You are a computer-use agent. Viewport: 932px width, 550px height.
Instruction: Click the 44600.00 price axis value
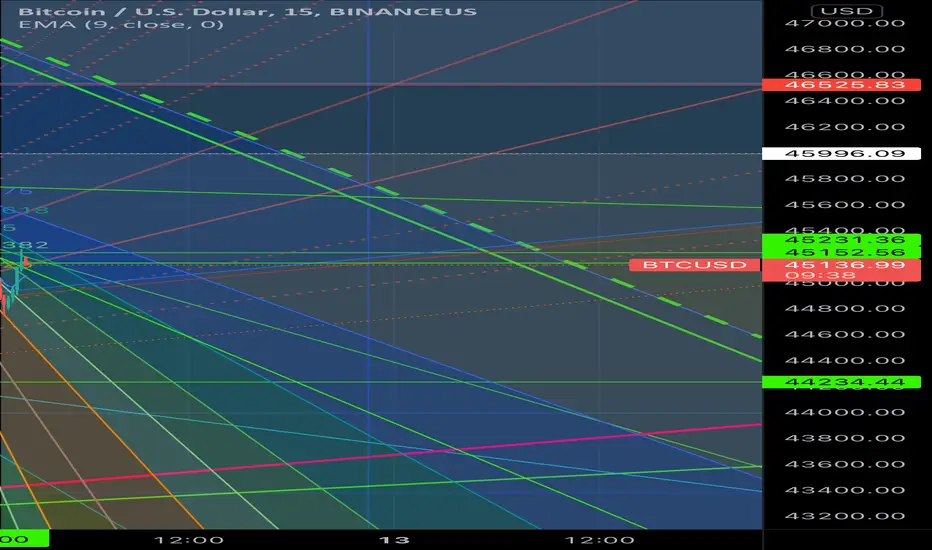pos(845,334)
